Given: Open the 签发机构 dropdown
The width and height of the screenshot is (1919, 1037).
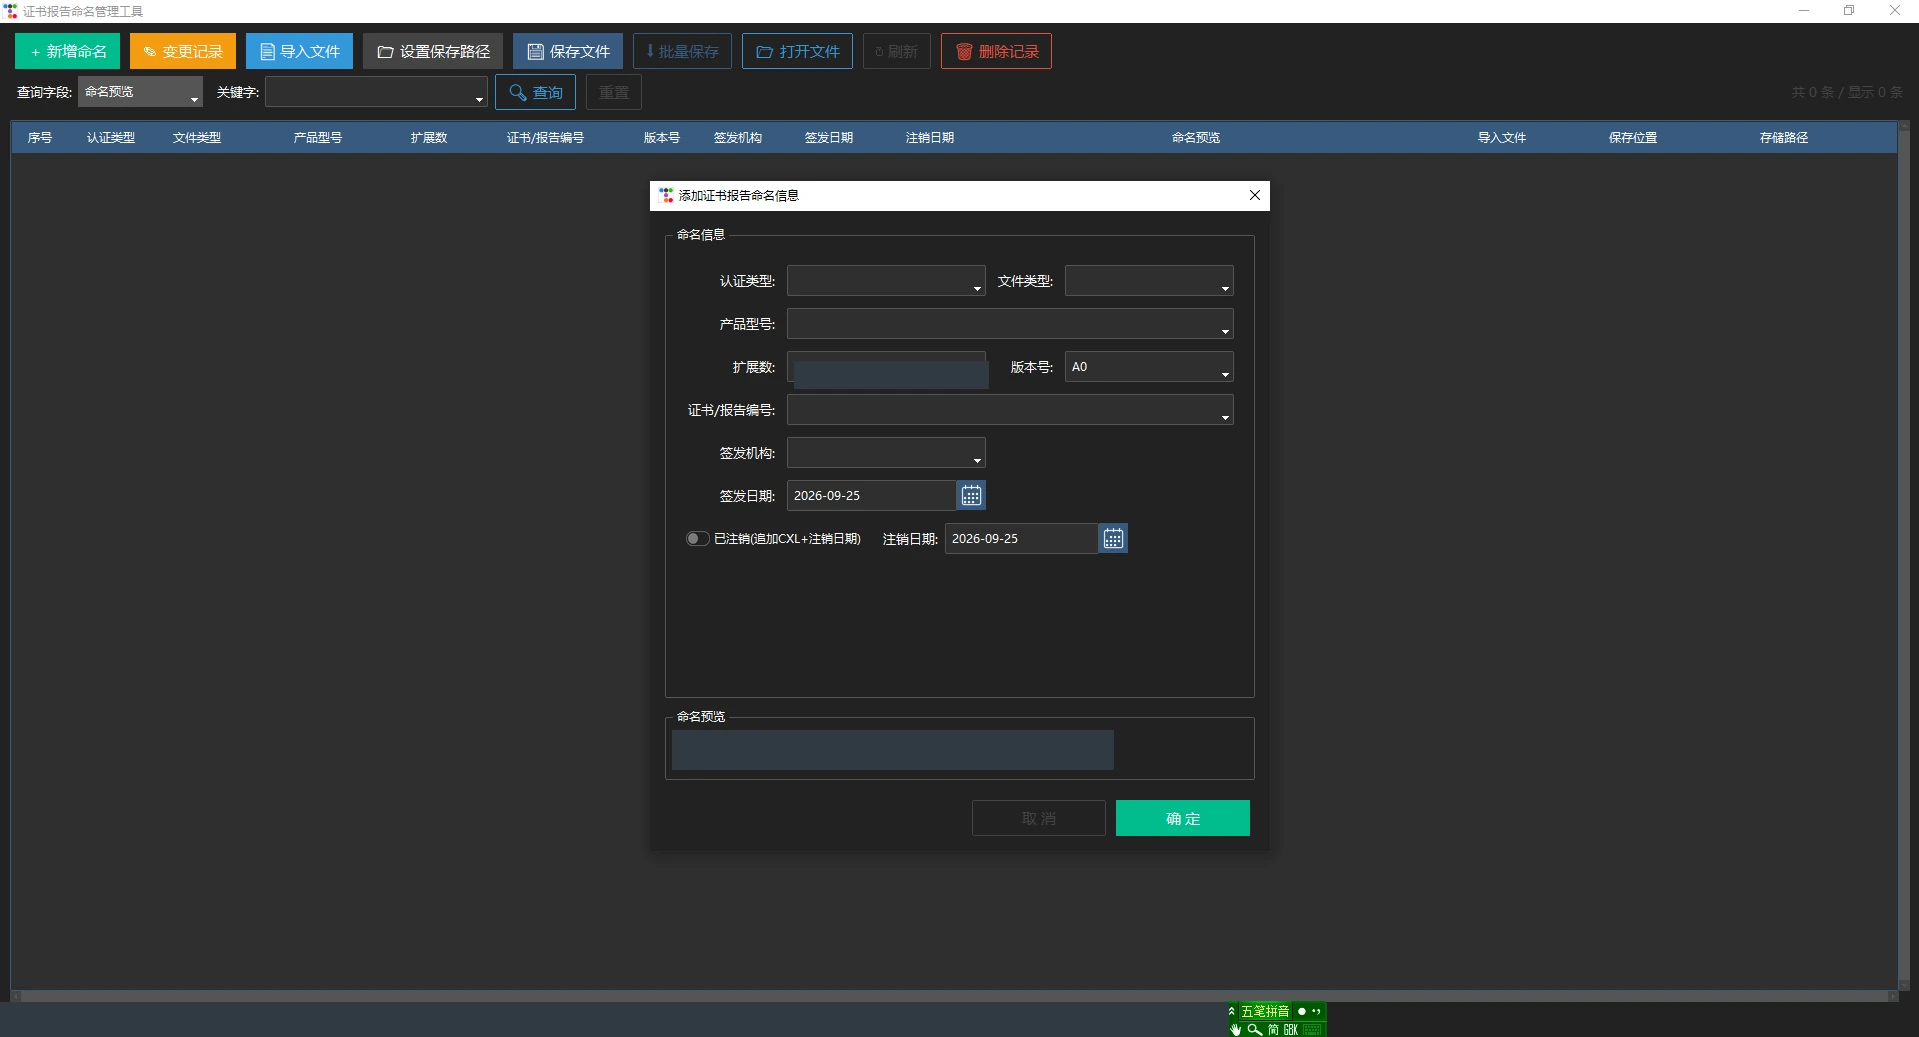Looking at the screenshot, I should coord(886,453).
